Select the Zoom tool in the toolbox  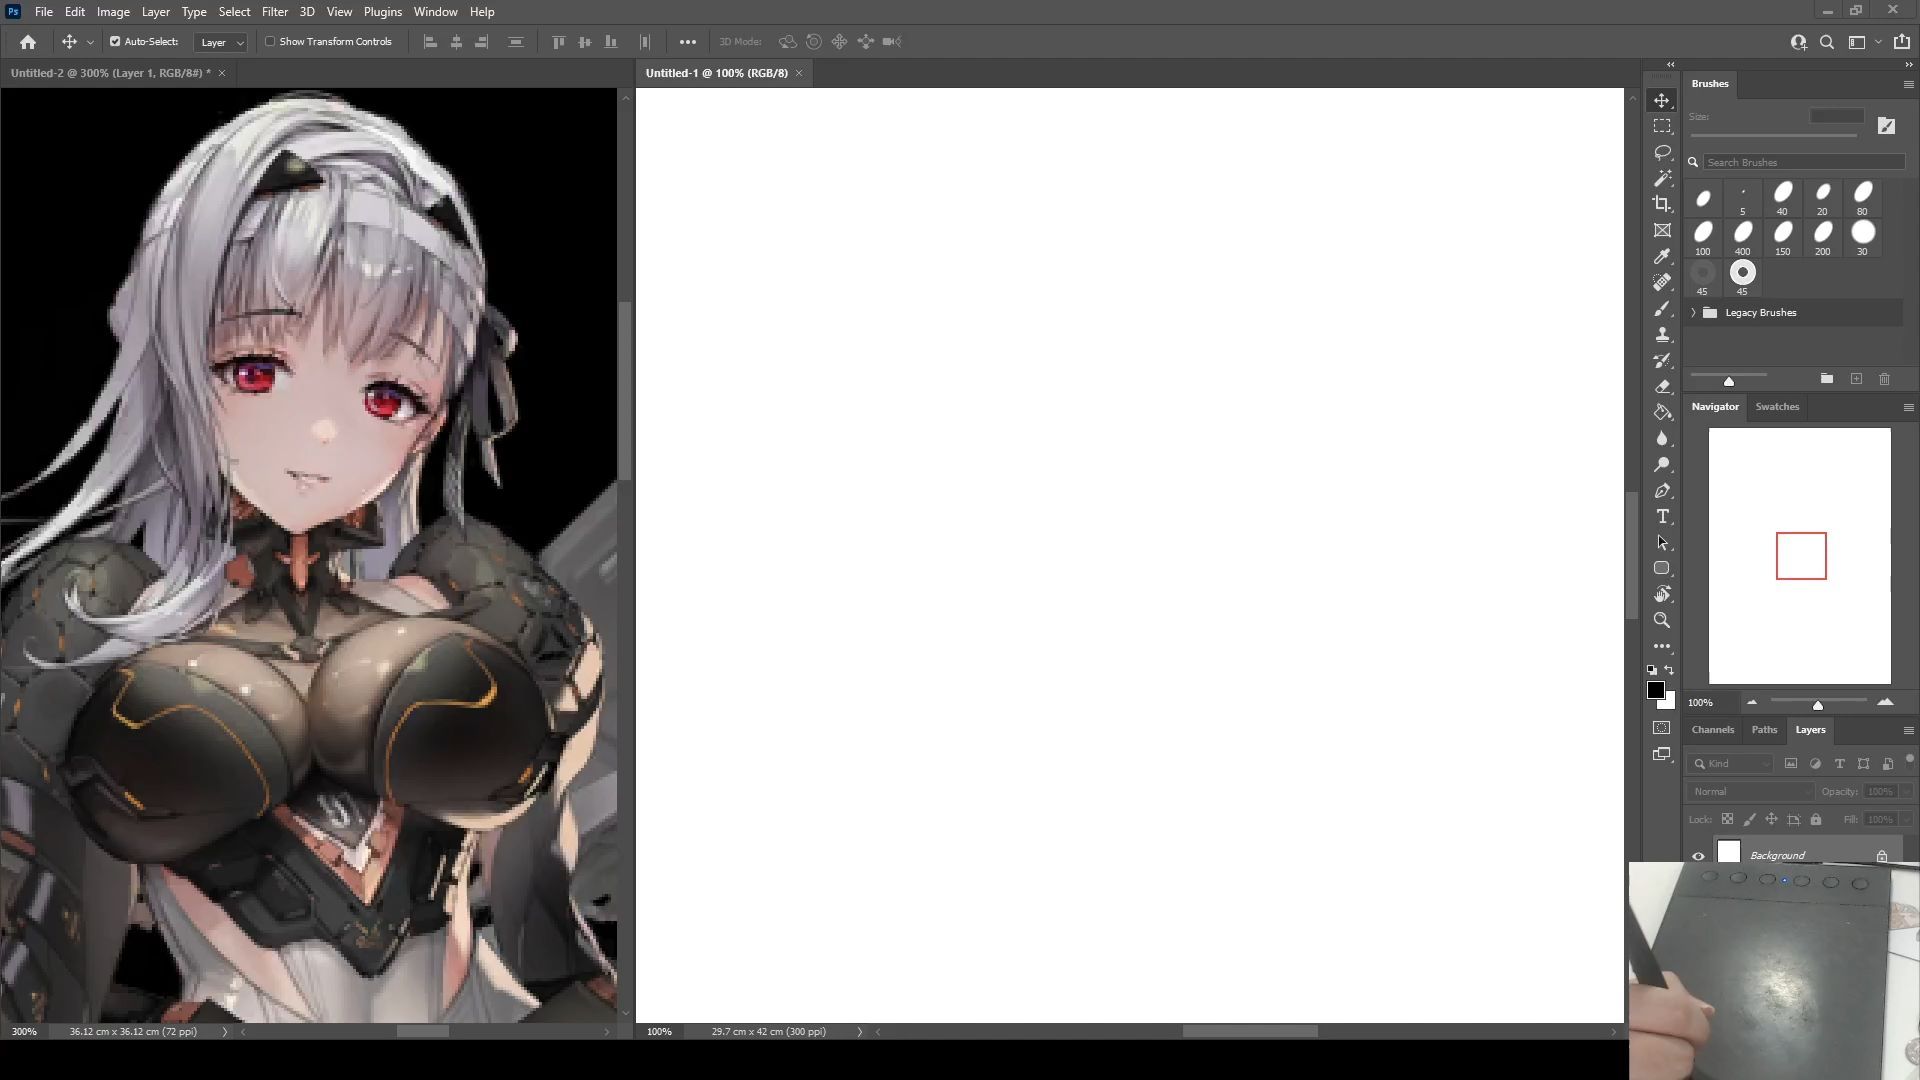point(1662,620)
